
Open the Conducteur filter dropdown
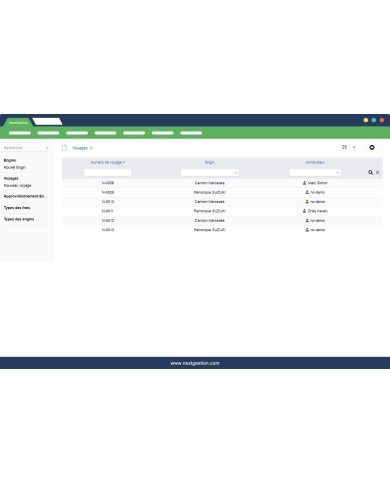pos(315,172)
